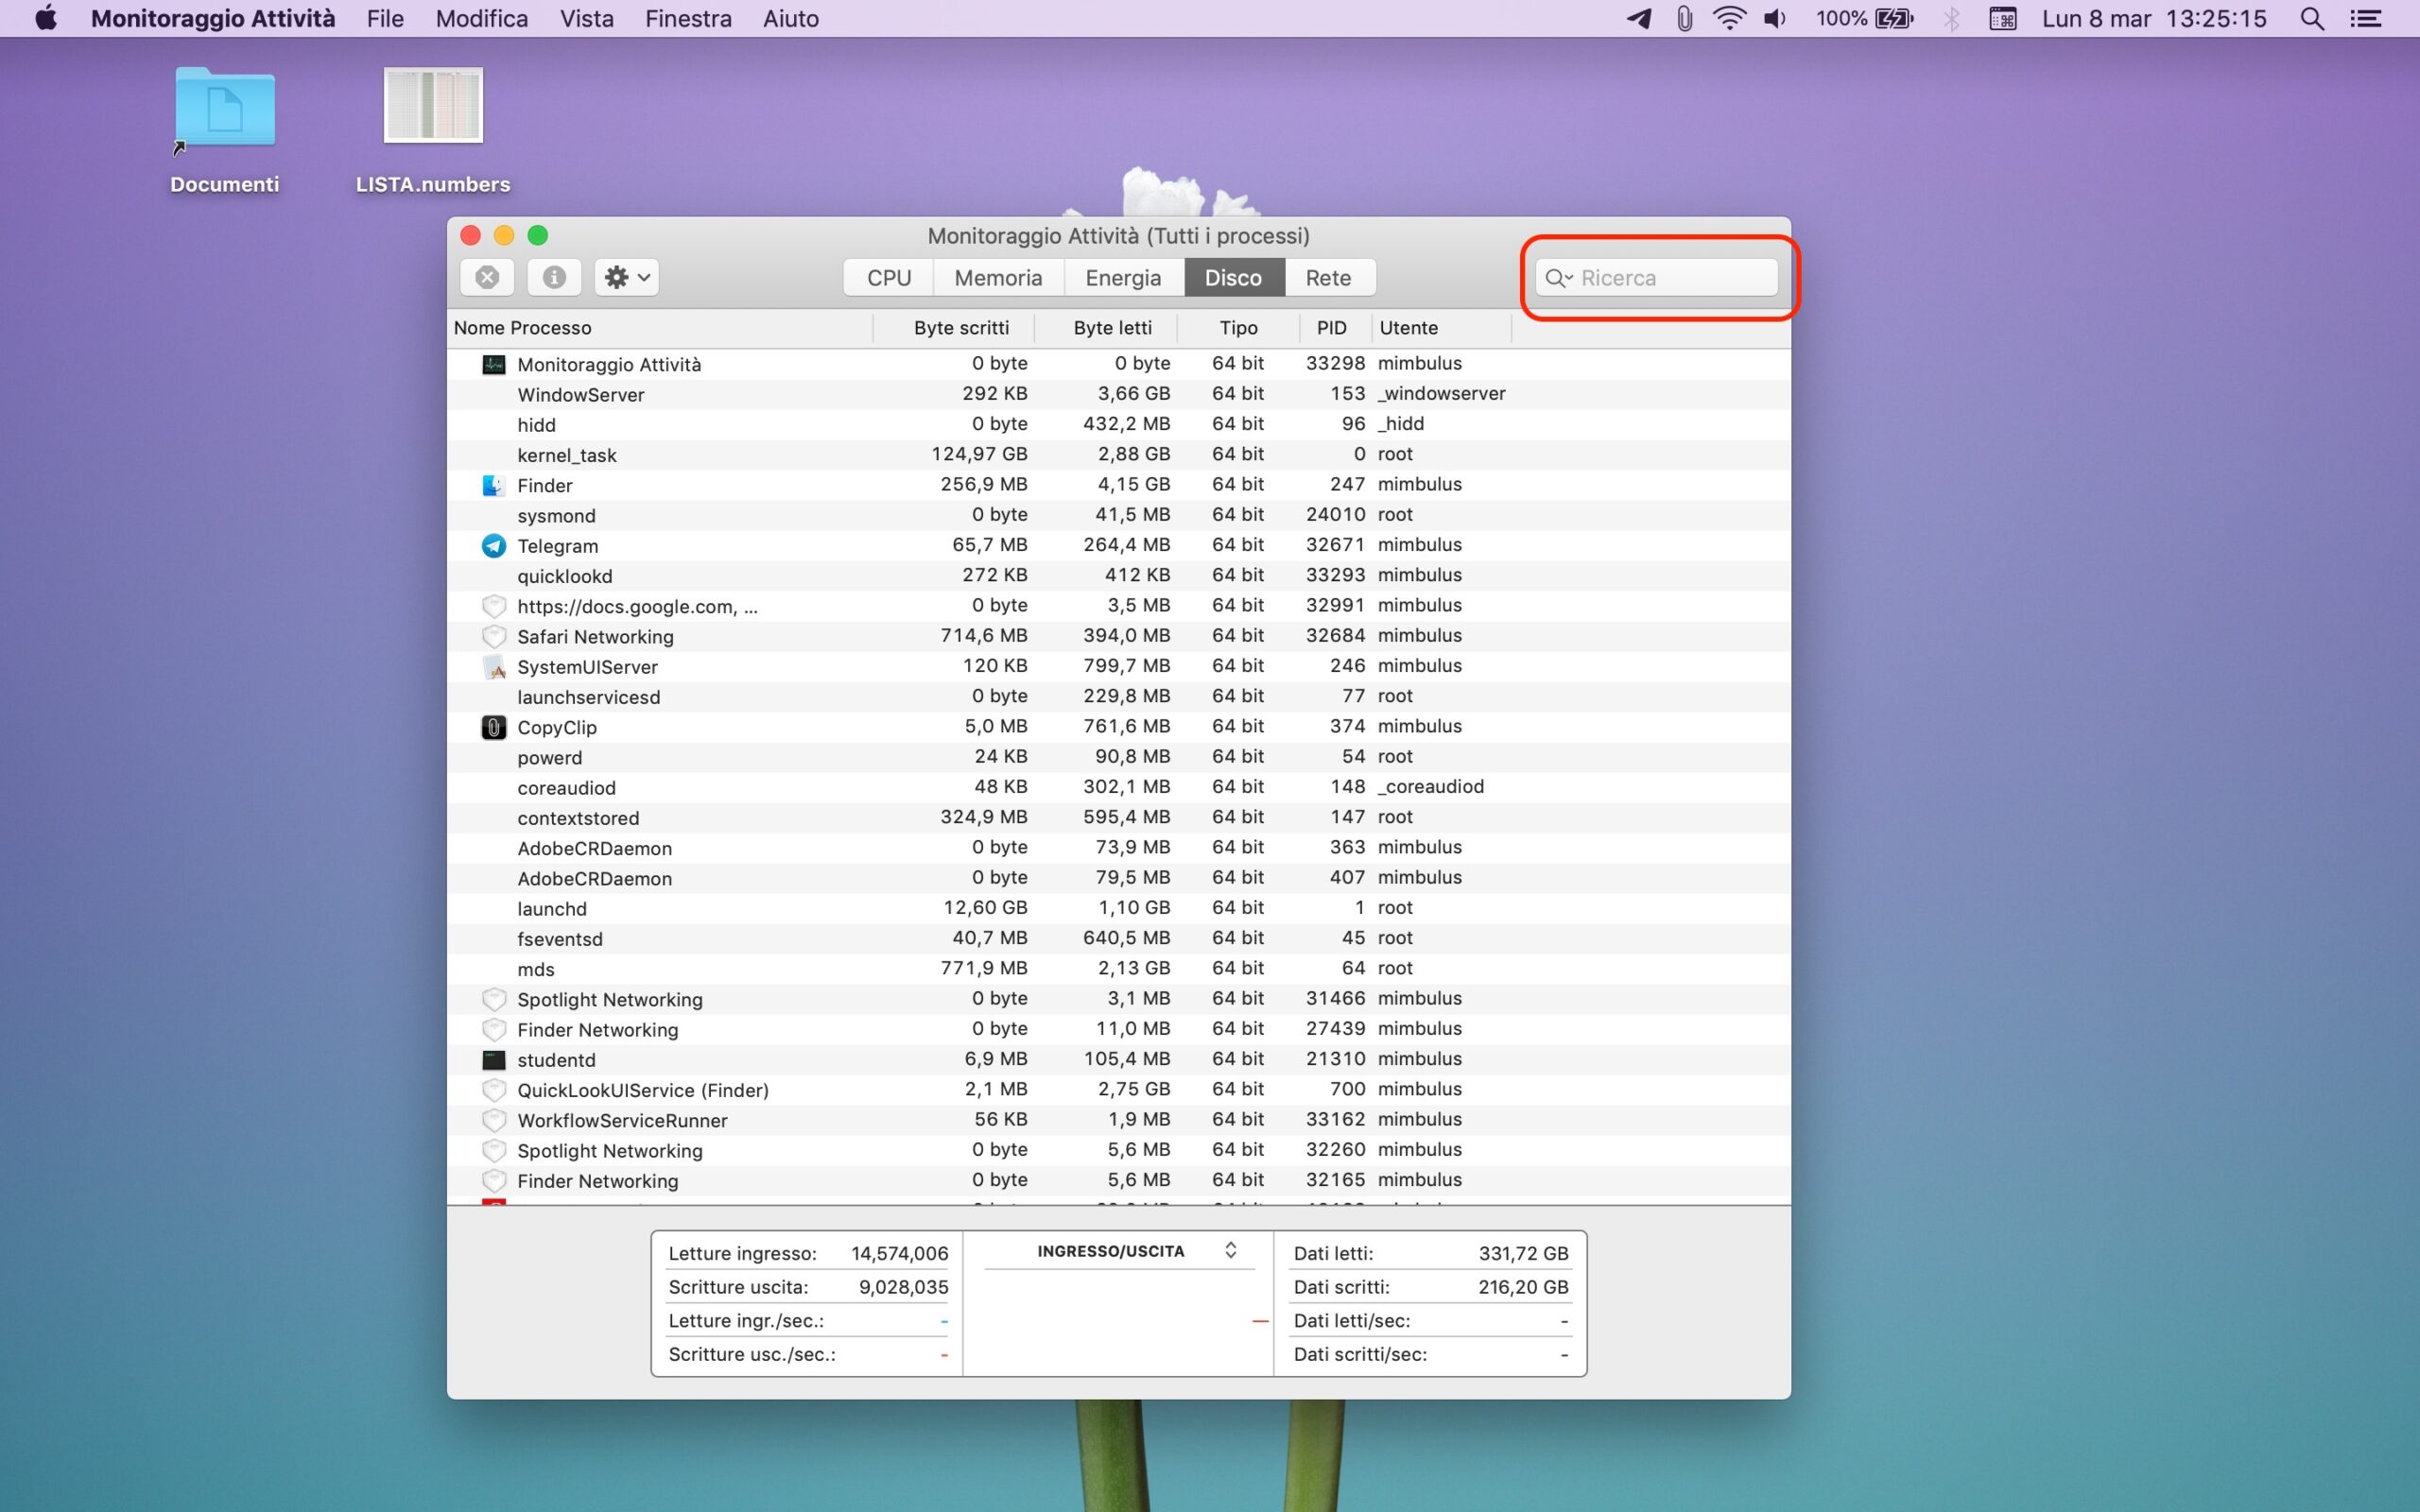Click the stop process X toolbar button

pos(487,277)
